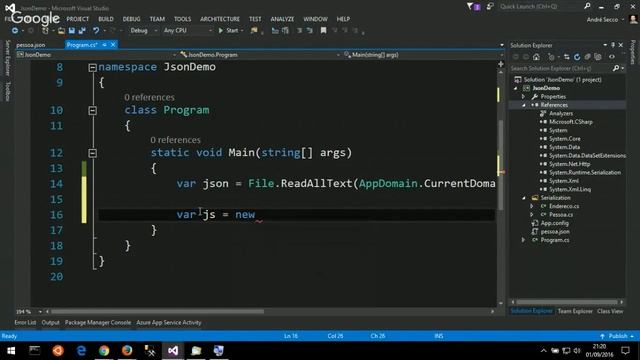Switch to the Team Explorer tab
The image size is (640, 360).
click(x=575, y=311)
